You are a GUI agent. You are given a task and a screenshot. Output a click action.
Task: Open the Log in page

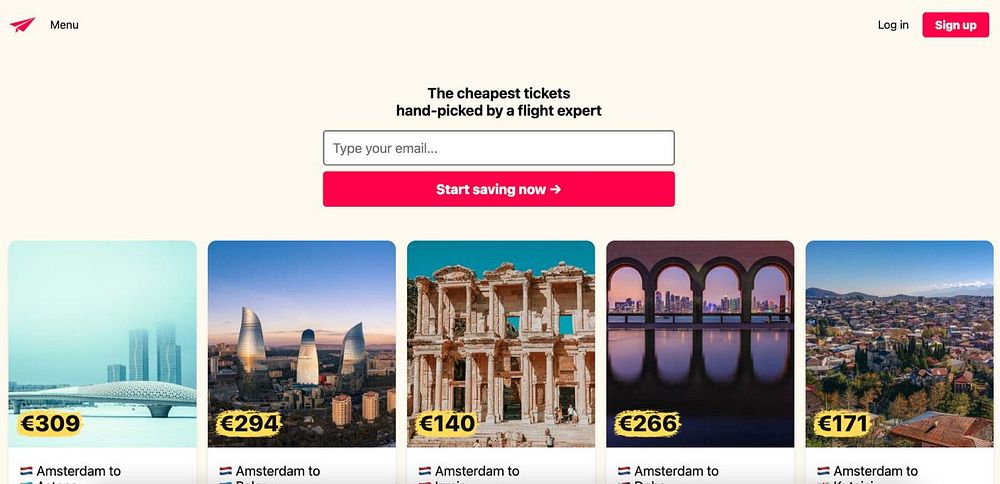tap(893, 25)
